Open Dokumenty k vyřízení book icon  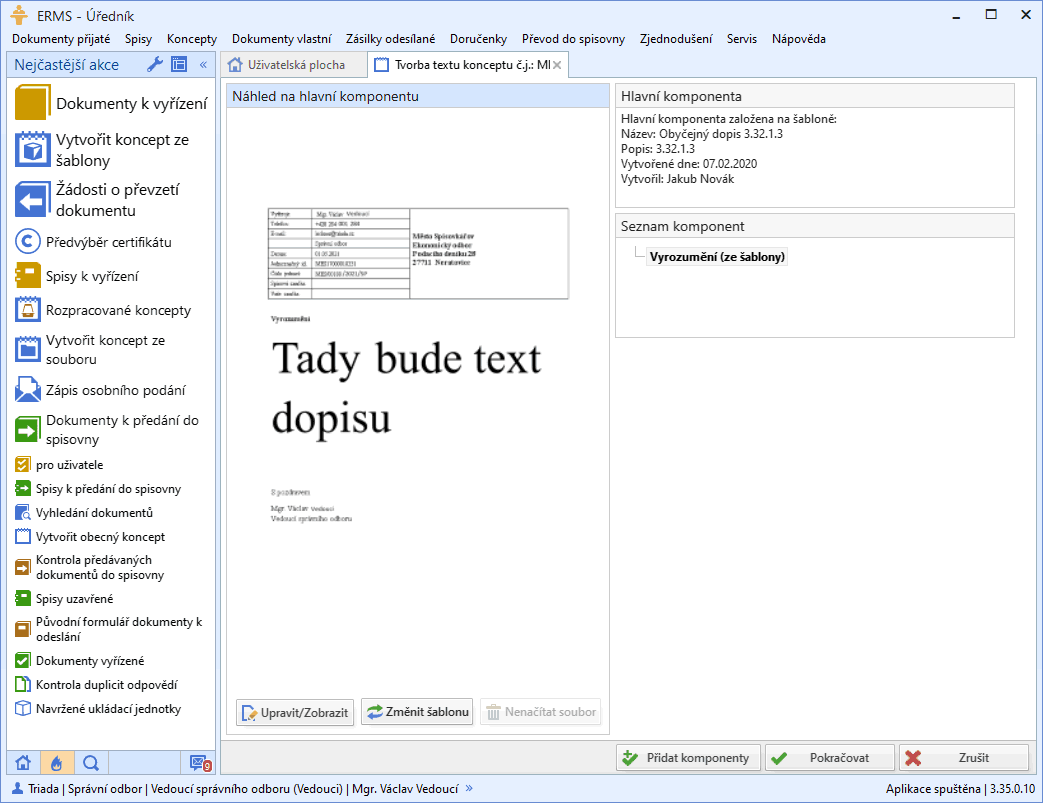(32, 103)
